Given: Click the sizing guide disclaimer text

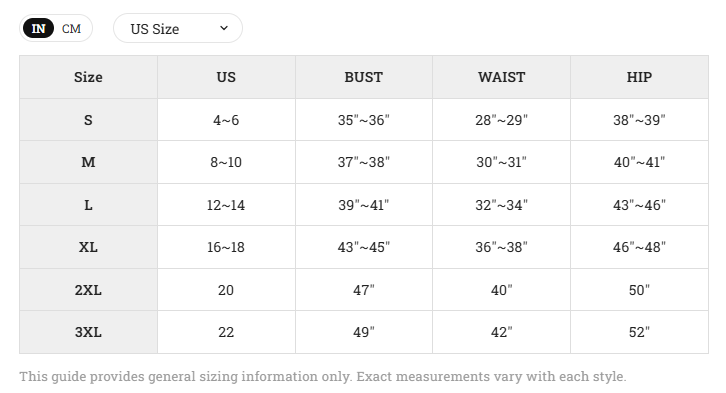Looking at the screenshot, I should [x=323, y=376].
